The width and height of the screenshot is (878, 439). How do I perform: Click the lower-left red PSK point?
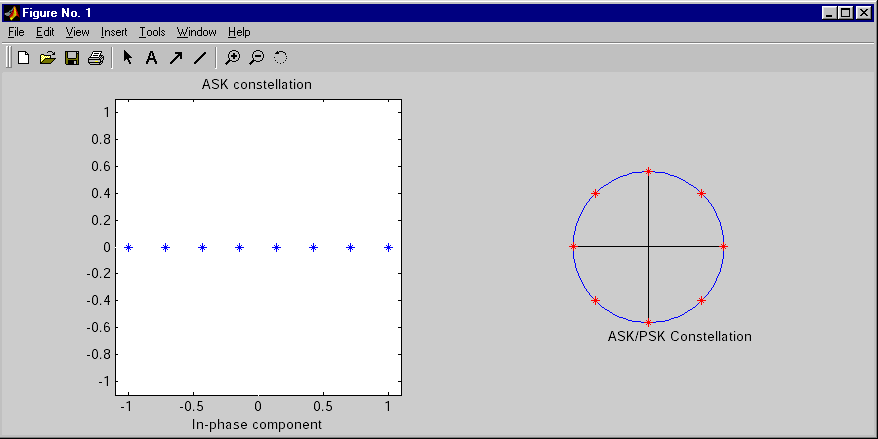click(x=595, y=300)
